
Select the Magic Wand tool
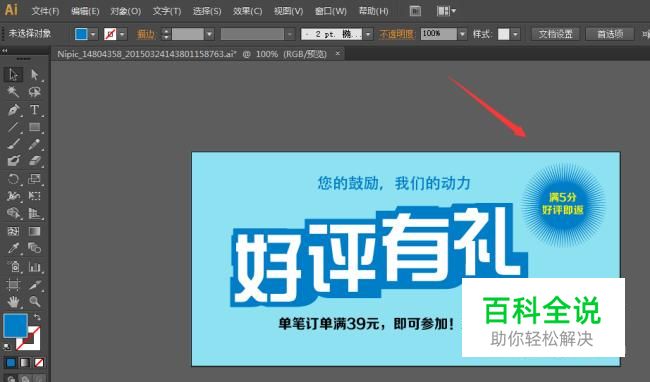[x=13, y=92]
